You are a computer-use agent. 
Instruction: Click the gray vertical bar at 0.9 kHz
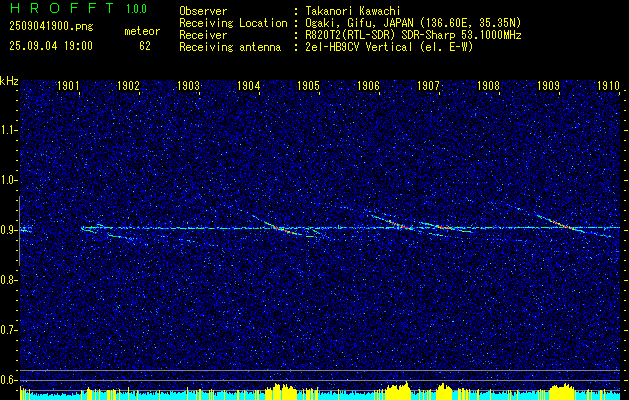[x=19, y=231]
